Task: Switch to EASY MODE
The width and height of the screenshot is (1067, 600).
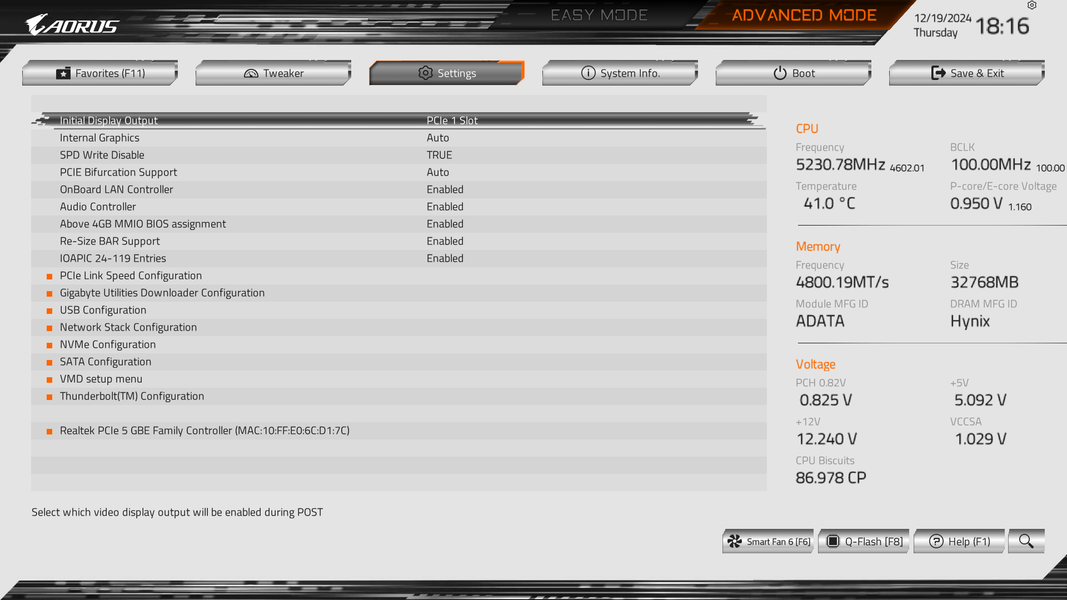Action: point(599,15)
